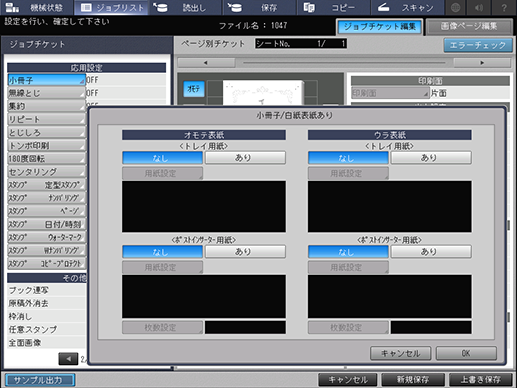The width and height of the screenshot is (517, 388).
Task: Run the エラーチェック error check
Action: click(478, 45)
